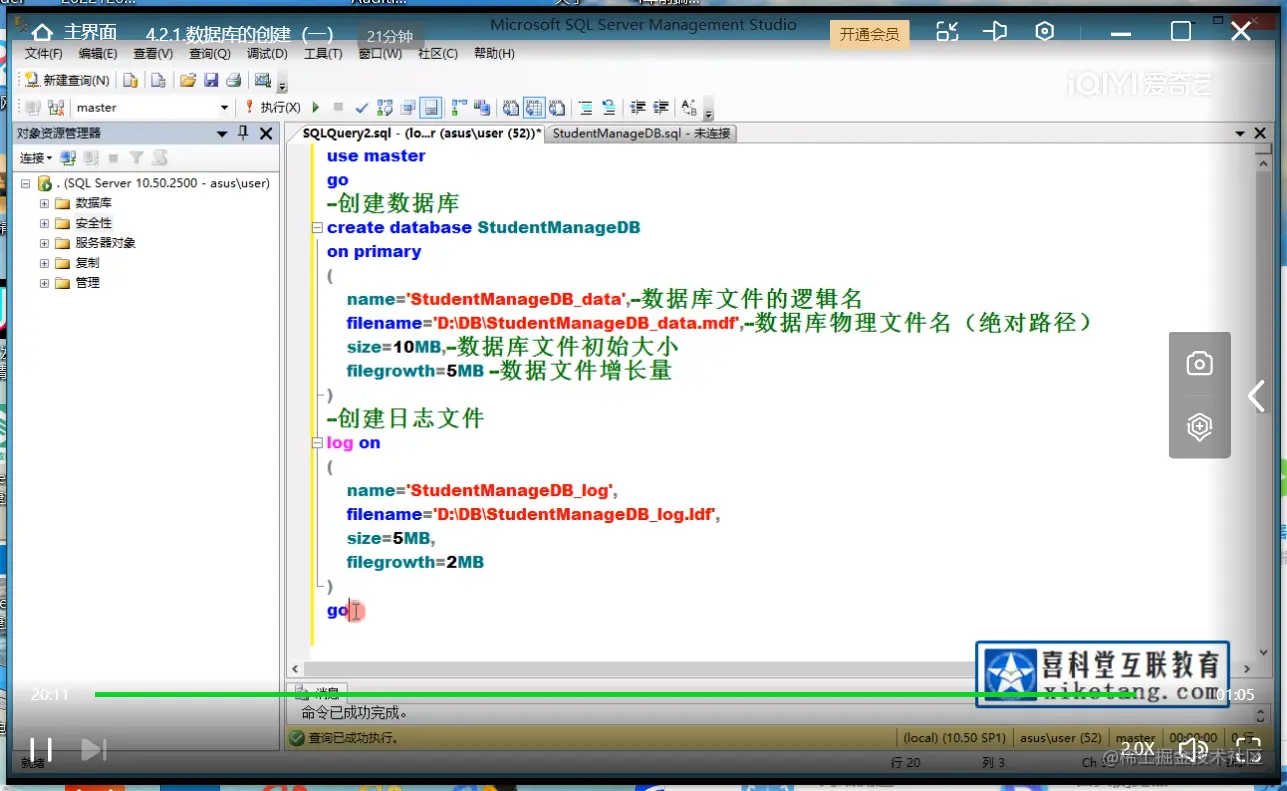Viewport: 1287px width, 791px height.
Task: Click Object Explorer connect server icon
Action: coord(68,158)
